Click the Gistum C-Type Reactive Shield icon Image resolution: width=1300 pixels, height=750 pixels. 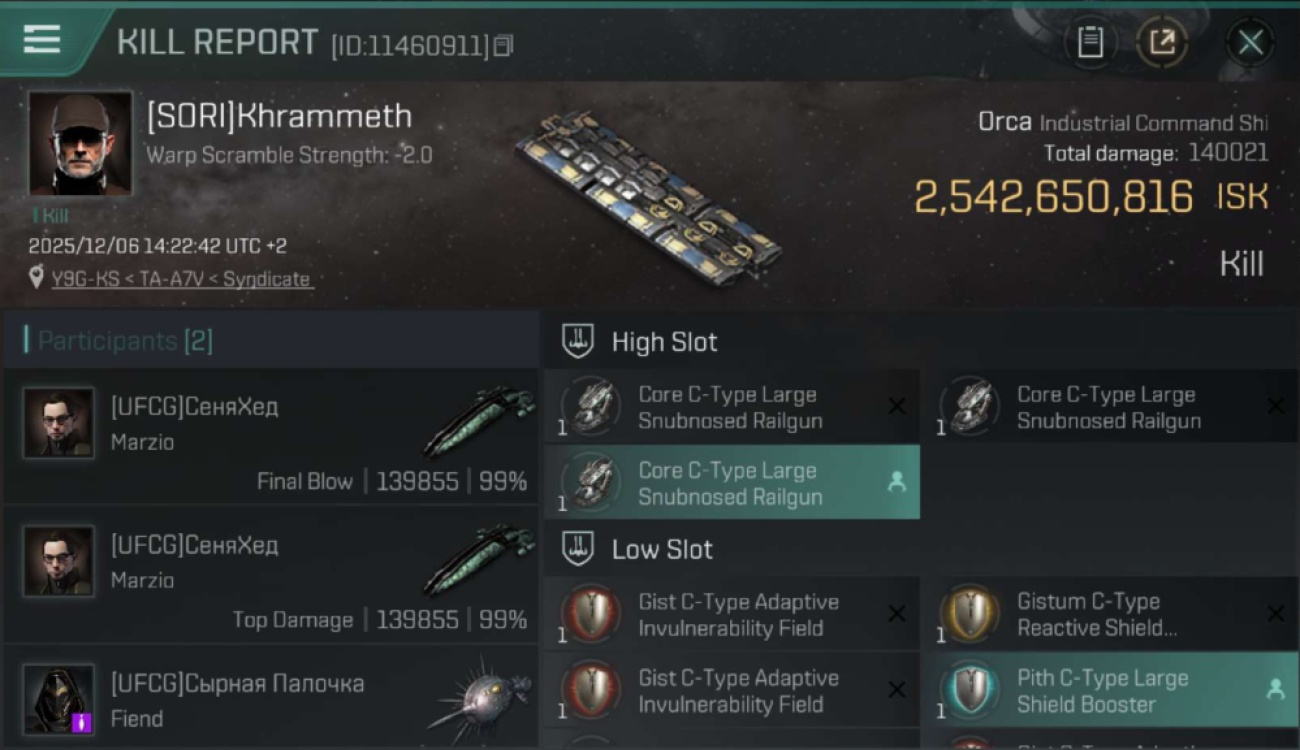(971, 614)
